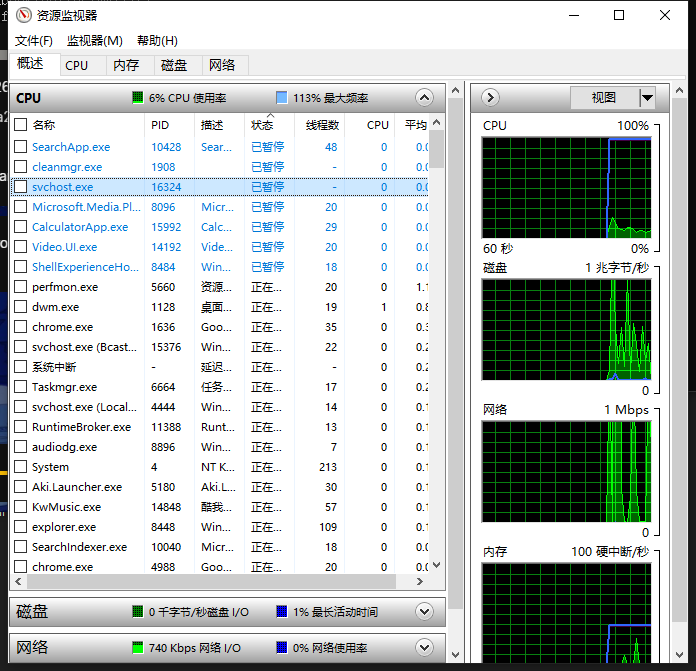The height and width of the screenshot is (671, 696).
Task: Check the explorer.exe checkbox
Action: coord(20,527)
